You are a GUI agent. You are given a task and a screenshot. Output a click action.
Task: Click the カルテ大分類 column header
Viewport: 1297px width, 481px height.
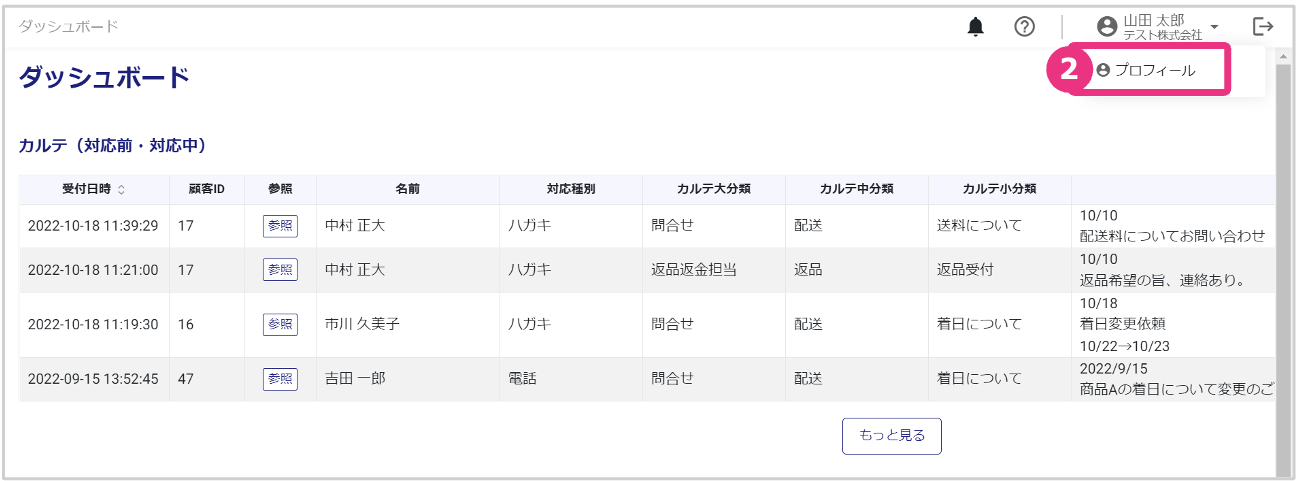[714, 189]
